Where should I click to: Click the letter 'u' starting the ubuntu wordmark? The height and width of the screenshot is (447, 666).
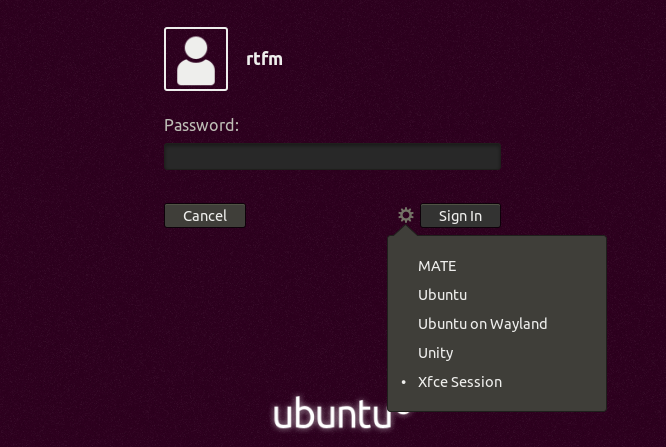[x=283, y=415]
